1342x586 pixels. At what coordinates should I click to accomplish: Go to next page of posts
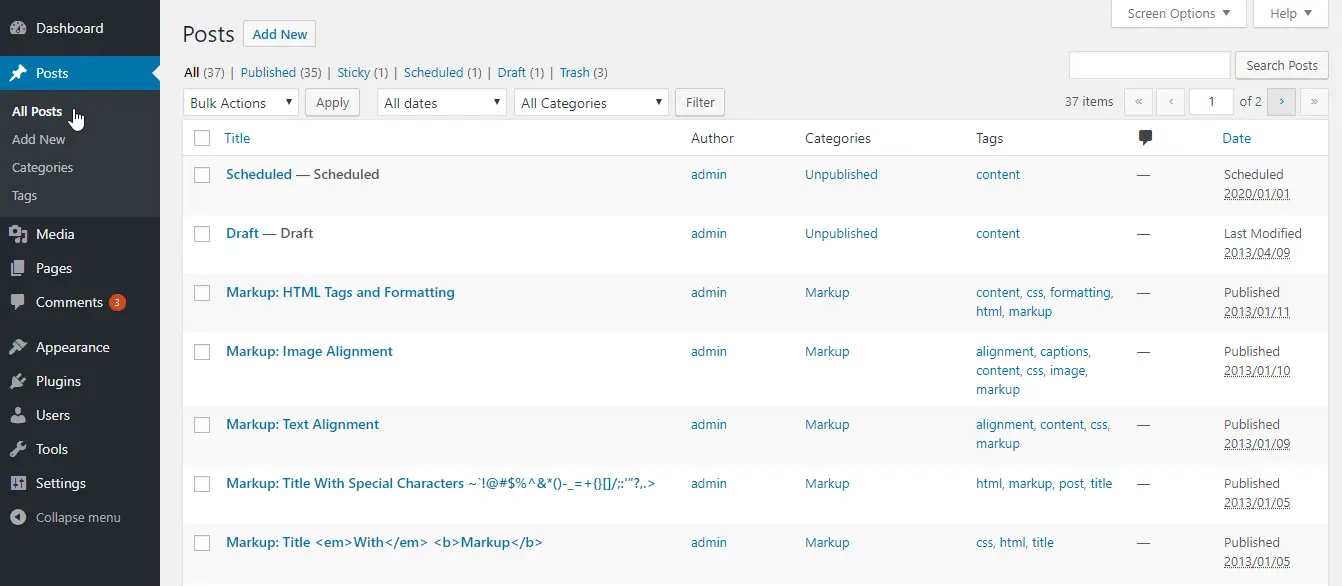(1282, 102)
